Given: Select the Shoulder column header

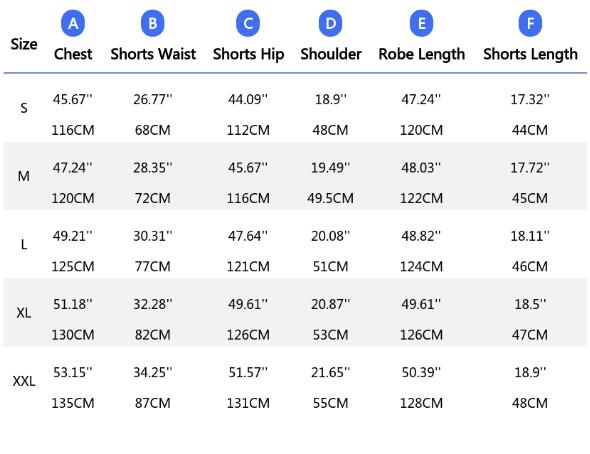Looking at the screenshot, I should pos(331,54).
